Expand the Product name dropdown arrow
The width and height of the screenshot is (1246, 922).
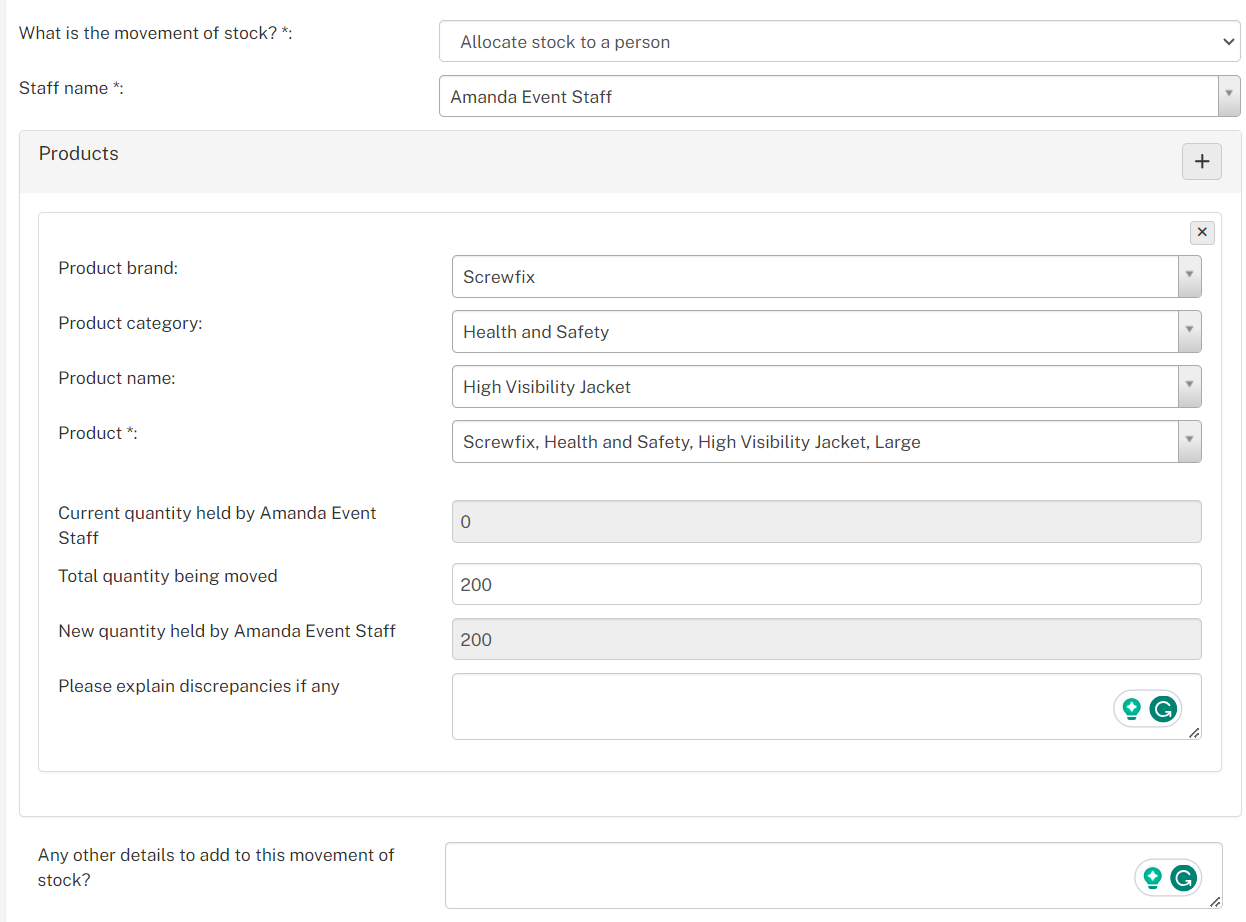click(1189, 386)
